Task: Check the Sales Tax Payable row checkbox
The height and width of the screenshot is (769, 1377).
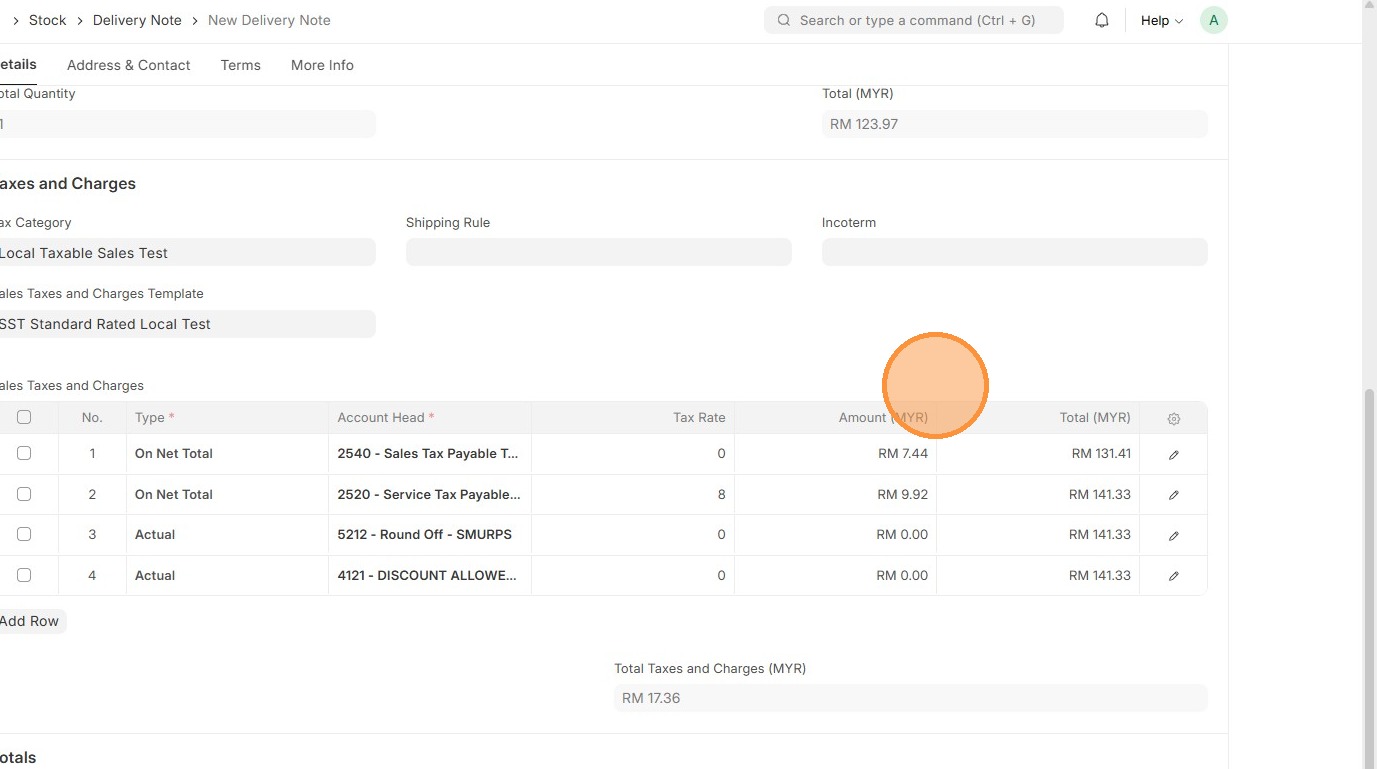Action: tap(24, 453)
